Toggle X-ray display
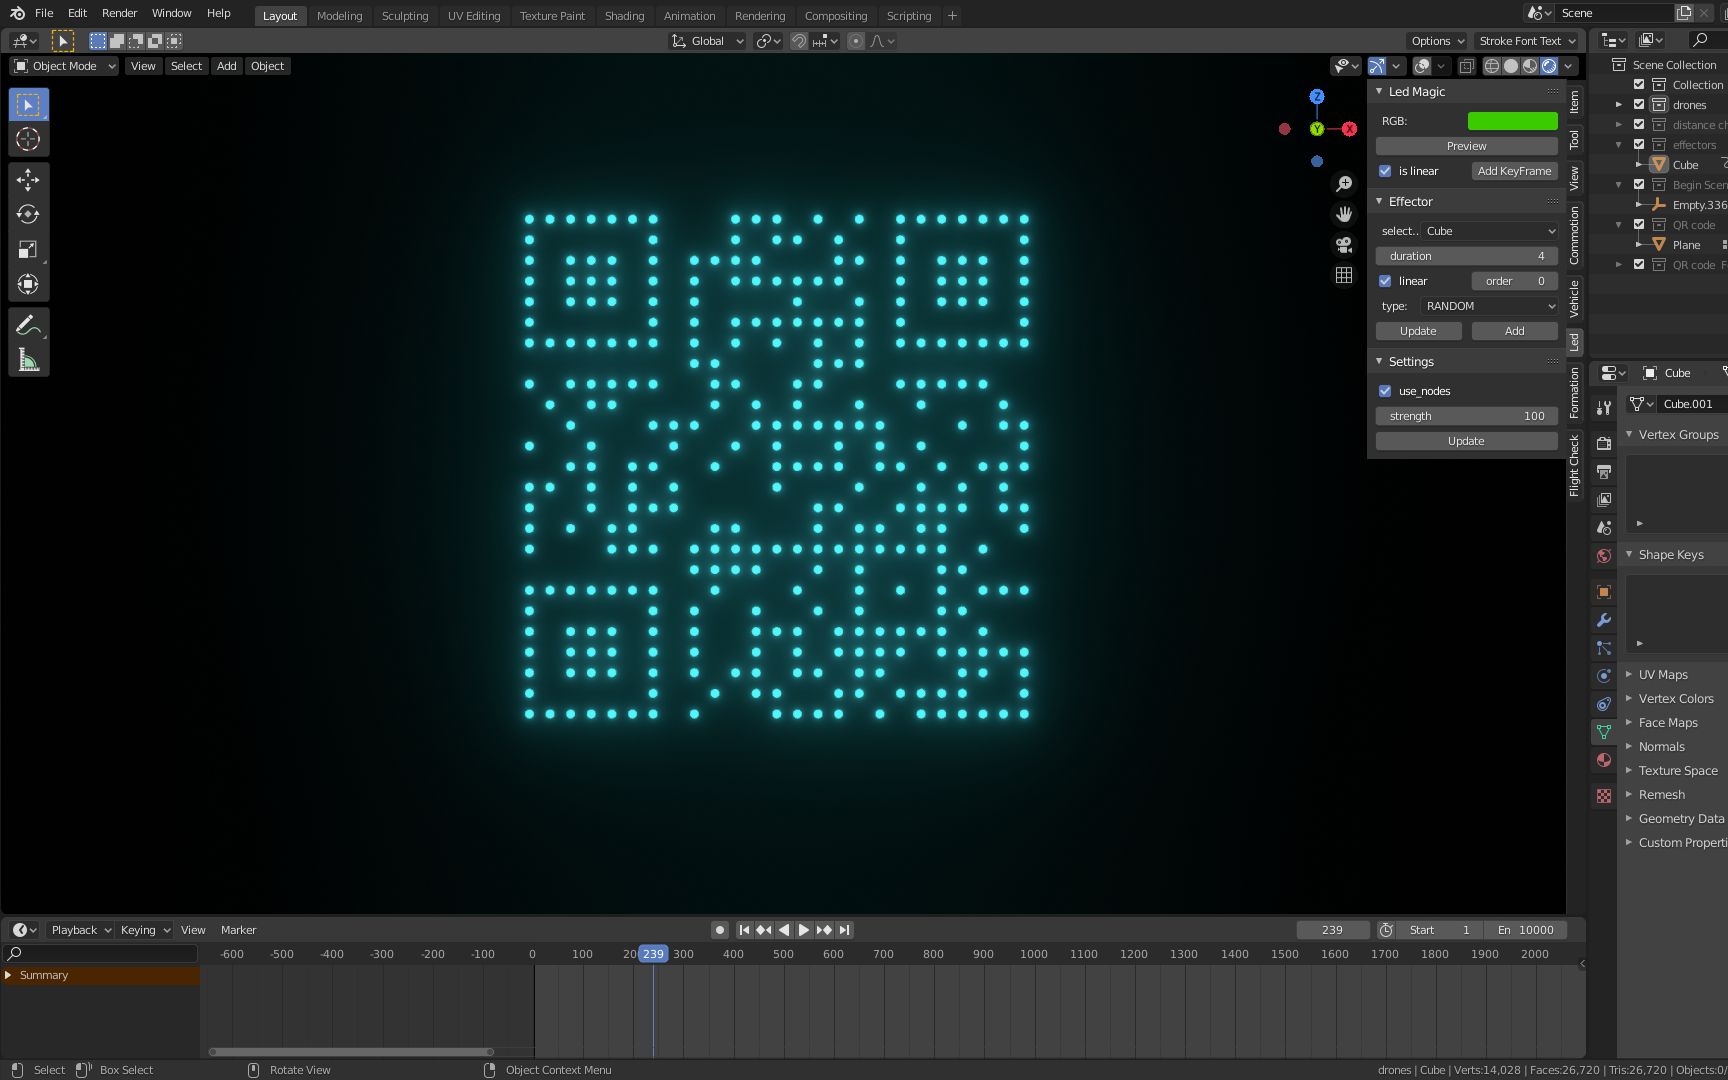Screen dimensions: 1728x1080 (x=1466, y=66)
